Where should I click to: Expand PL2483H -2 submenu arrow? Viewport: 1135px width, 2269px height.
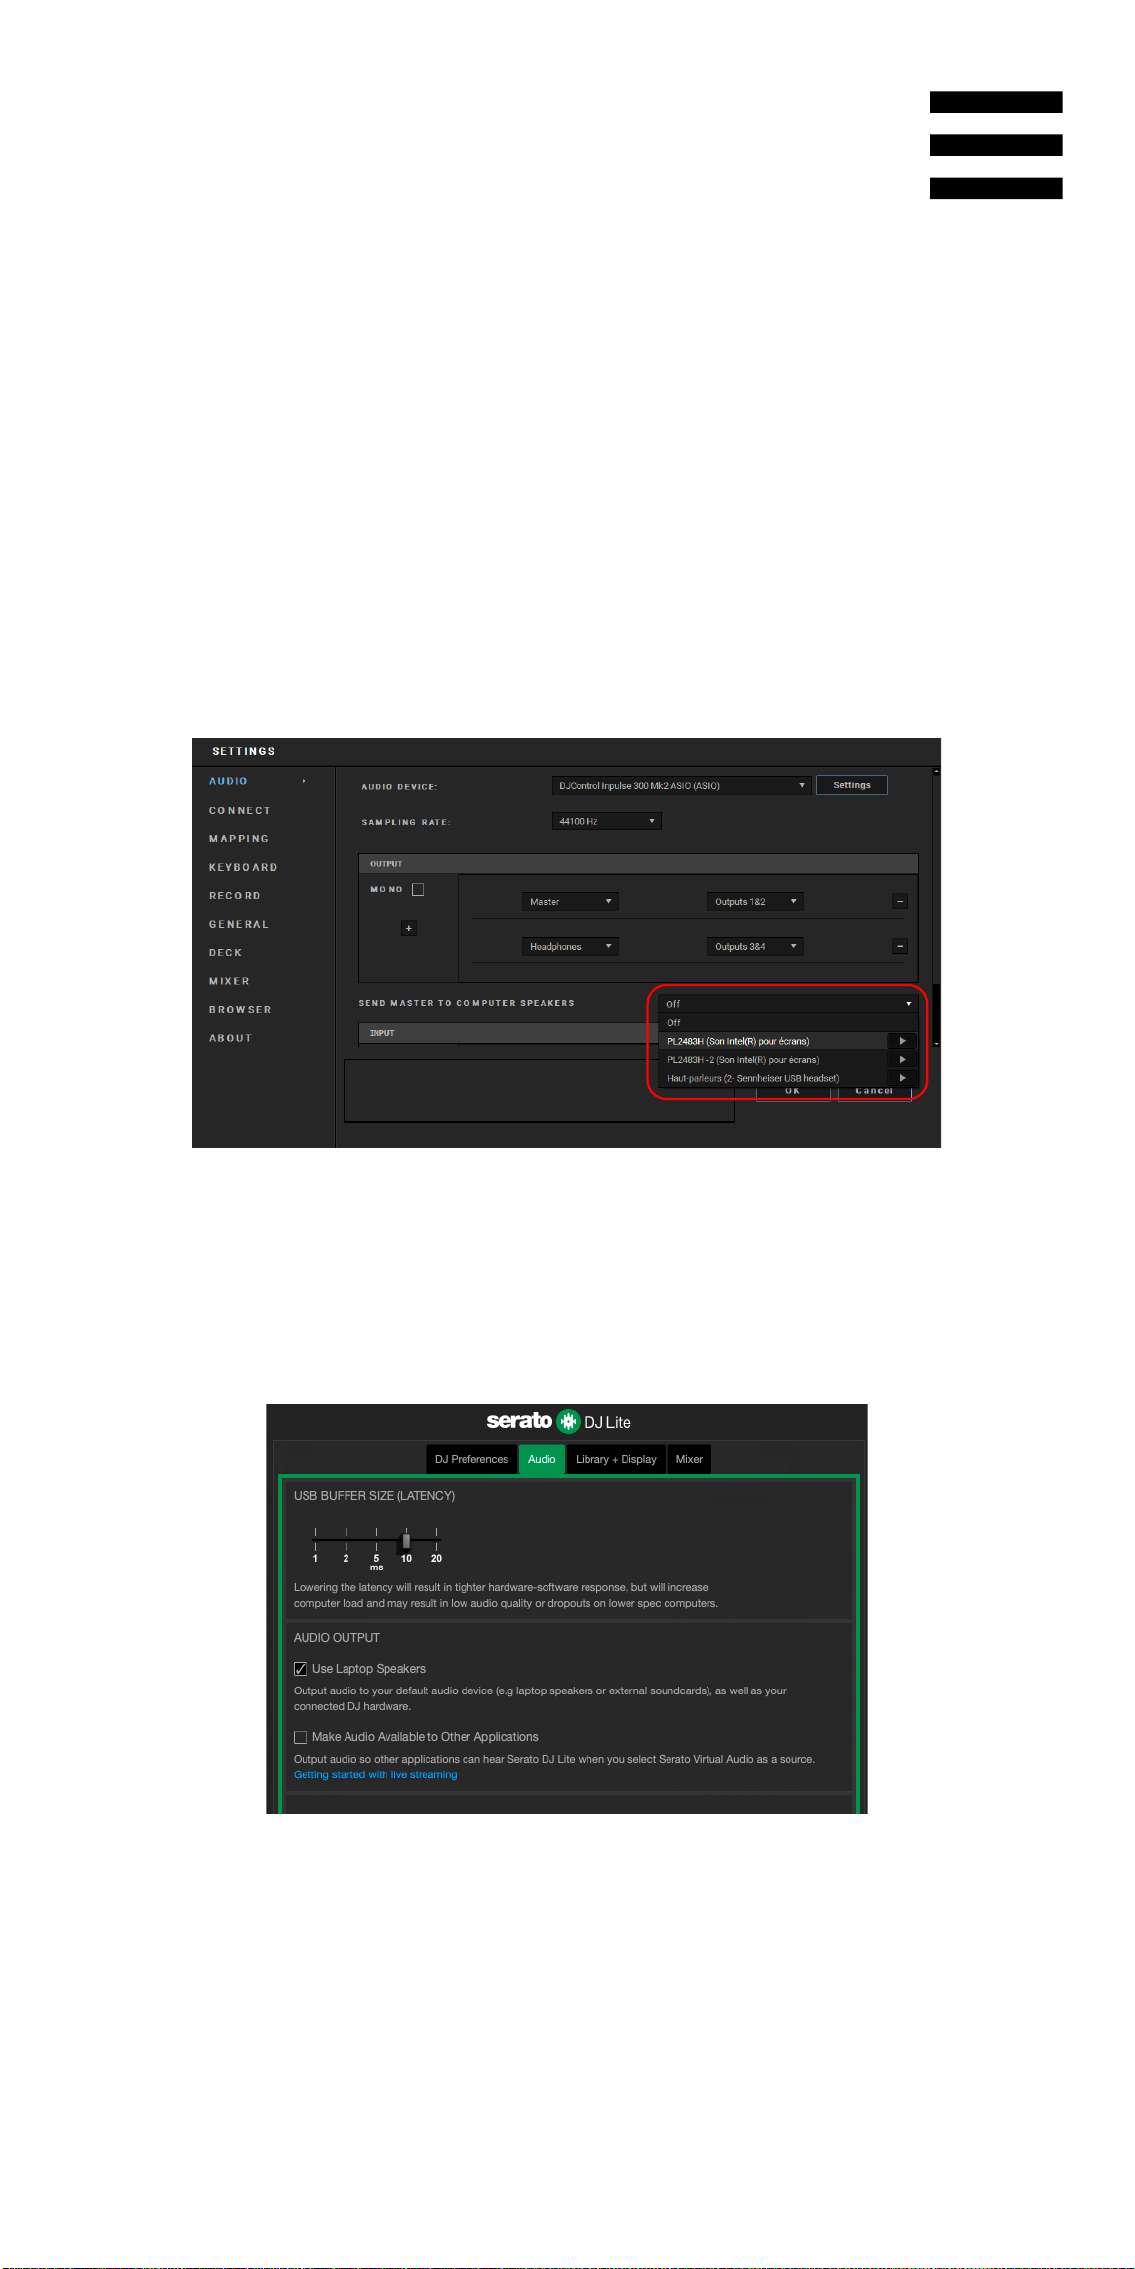pyautogui.click(x=902, y=1060)
